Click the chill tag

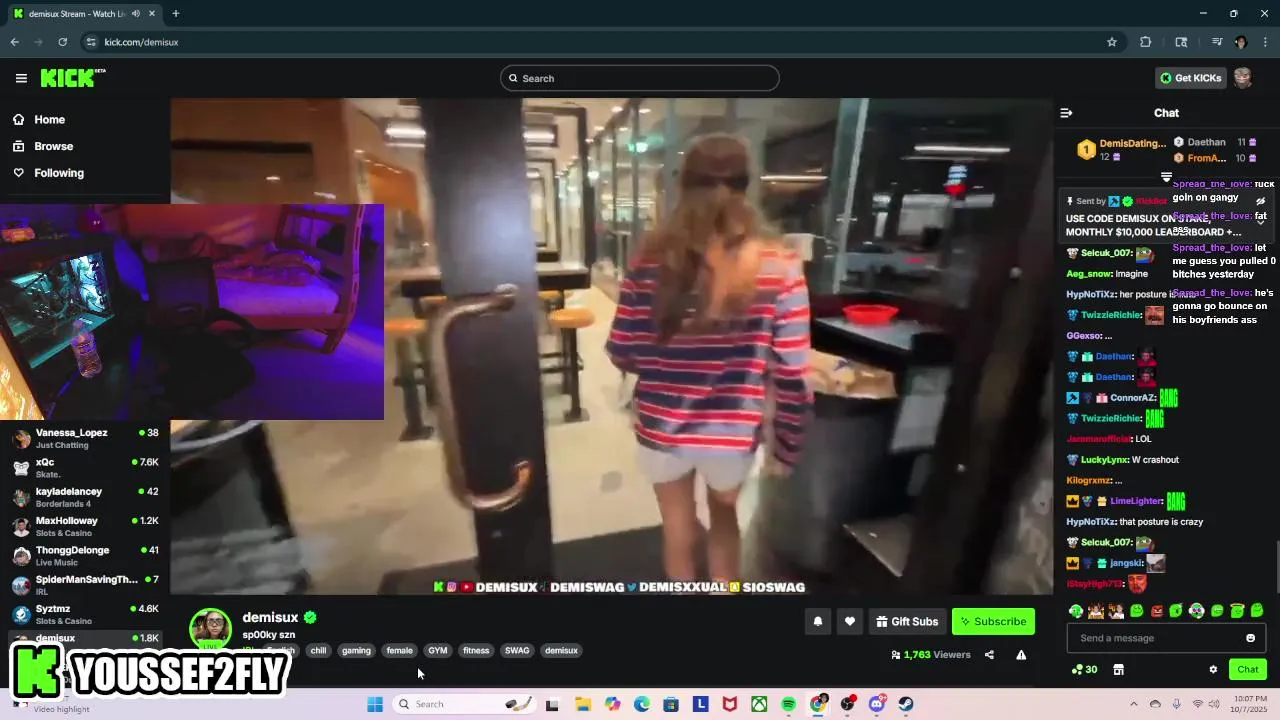pyautogui.click(x=318, y=650)
